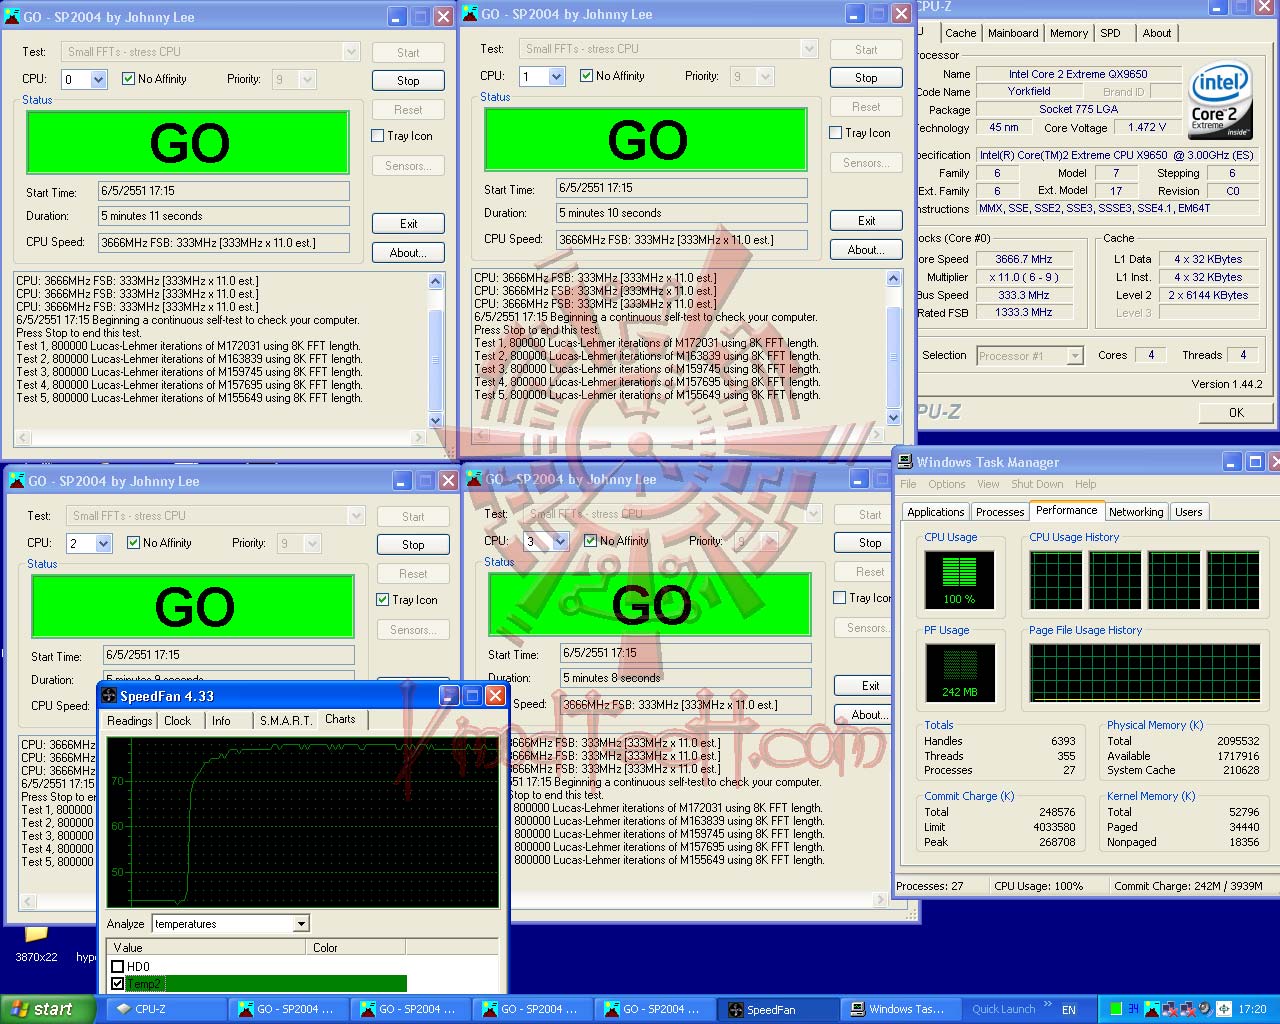1280x1024 pixels.
Task: Click About... in the CPU 0 window
Action: [x=409, y=253]
